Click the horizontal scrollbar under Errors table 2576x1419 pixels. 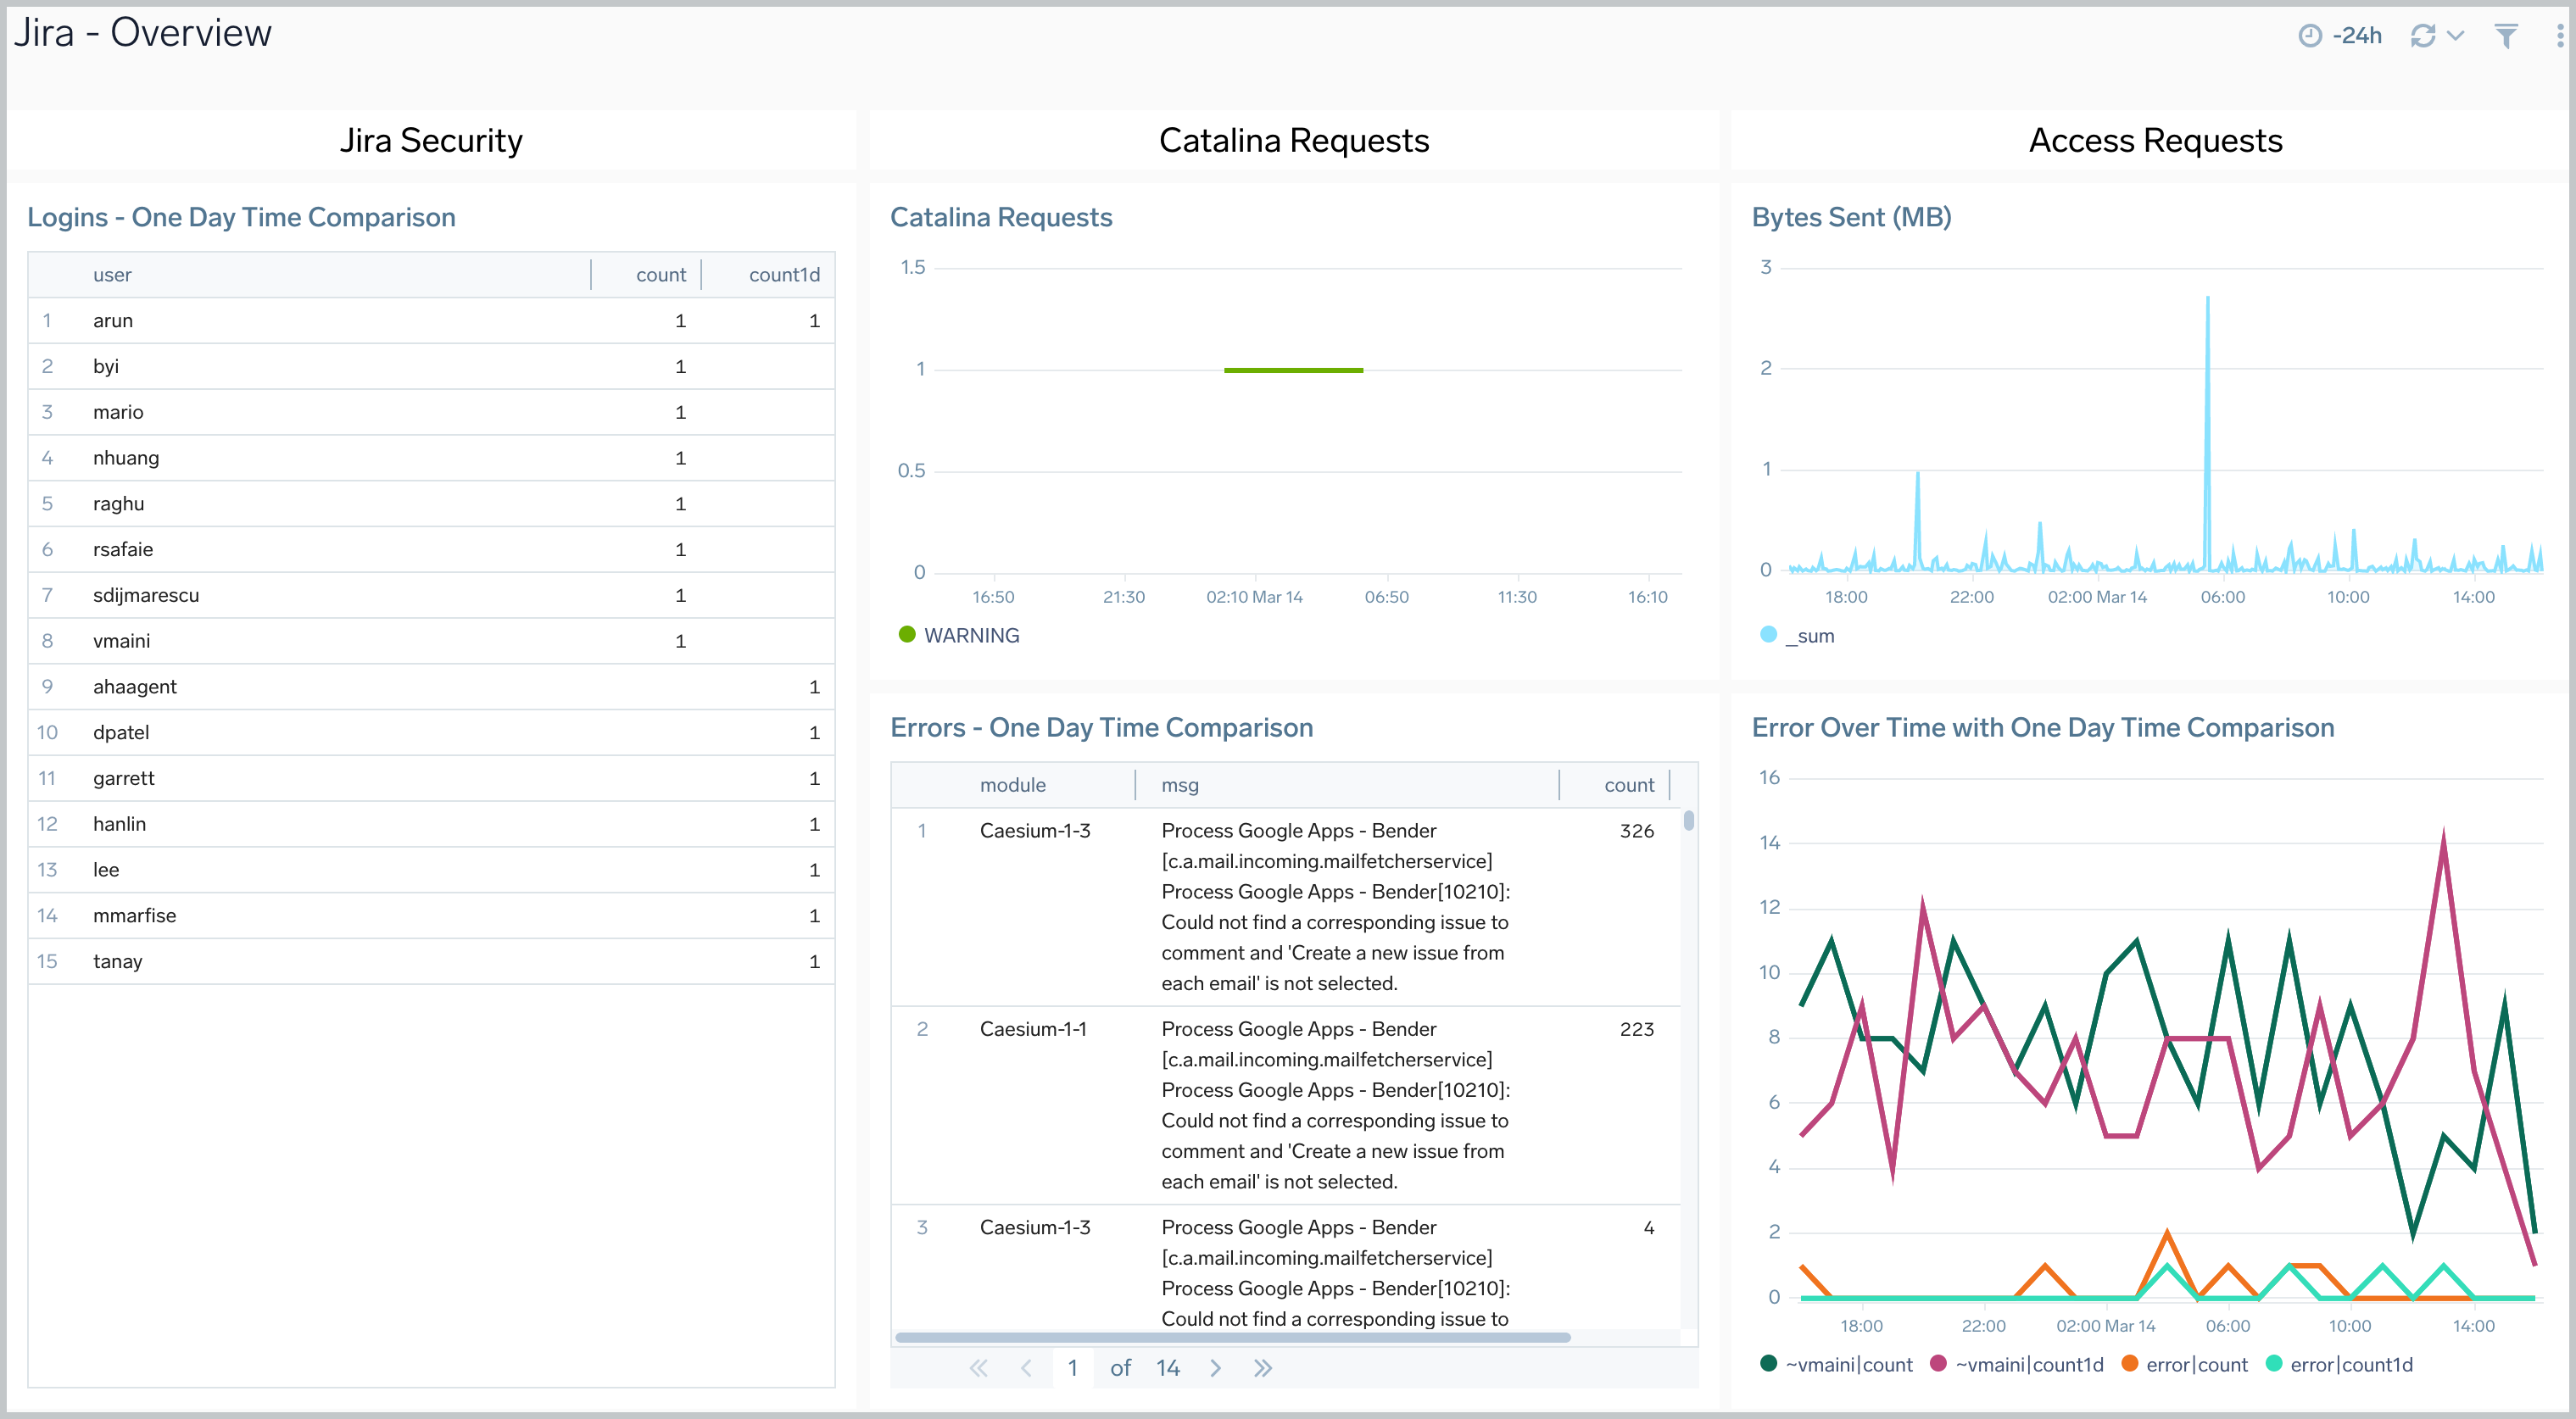1232,1337
